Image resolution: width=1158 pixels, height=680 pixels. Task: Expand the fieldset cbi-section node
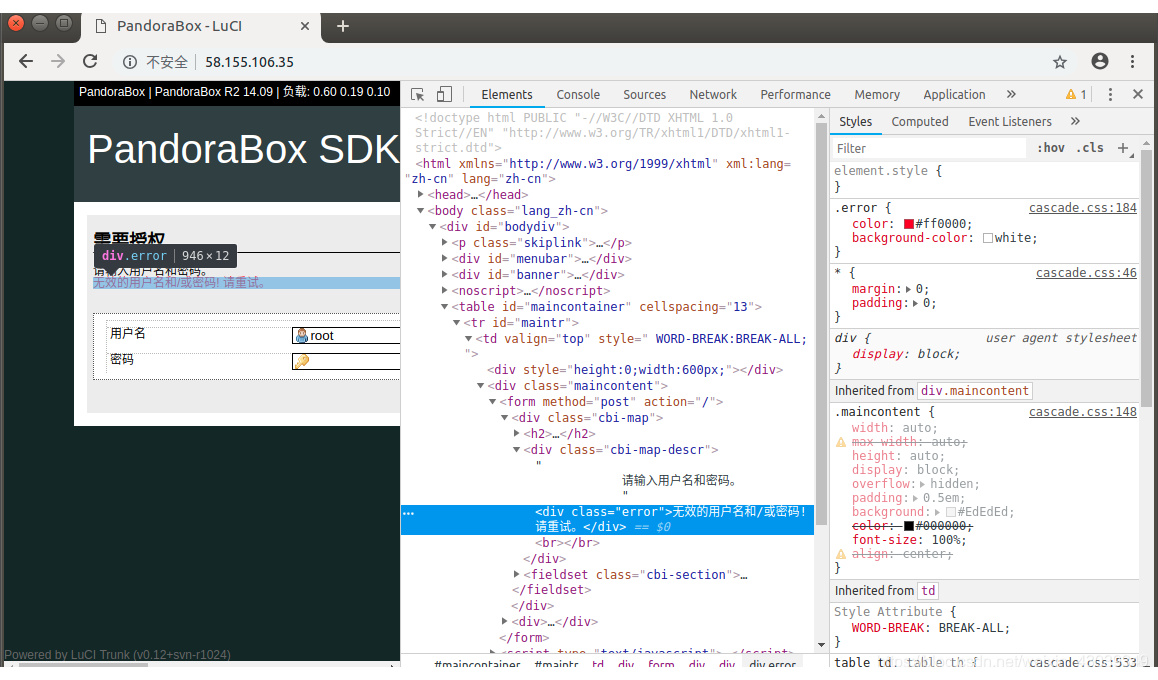pyautogui.click(x=517, y=574)
